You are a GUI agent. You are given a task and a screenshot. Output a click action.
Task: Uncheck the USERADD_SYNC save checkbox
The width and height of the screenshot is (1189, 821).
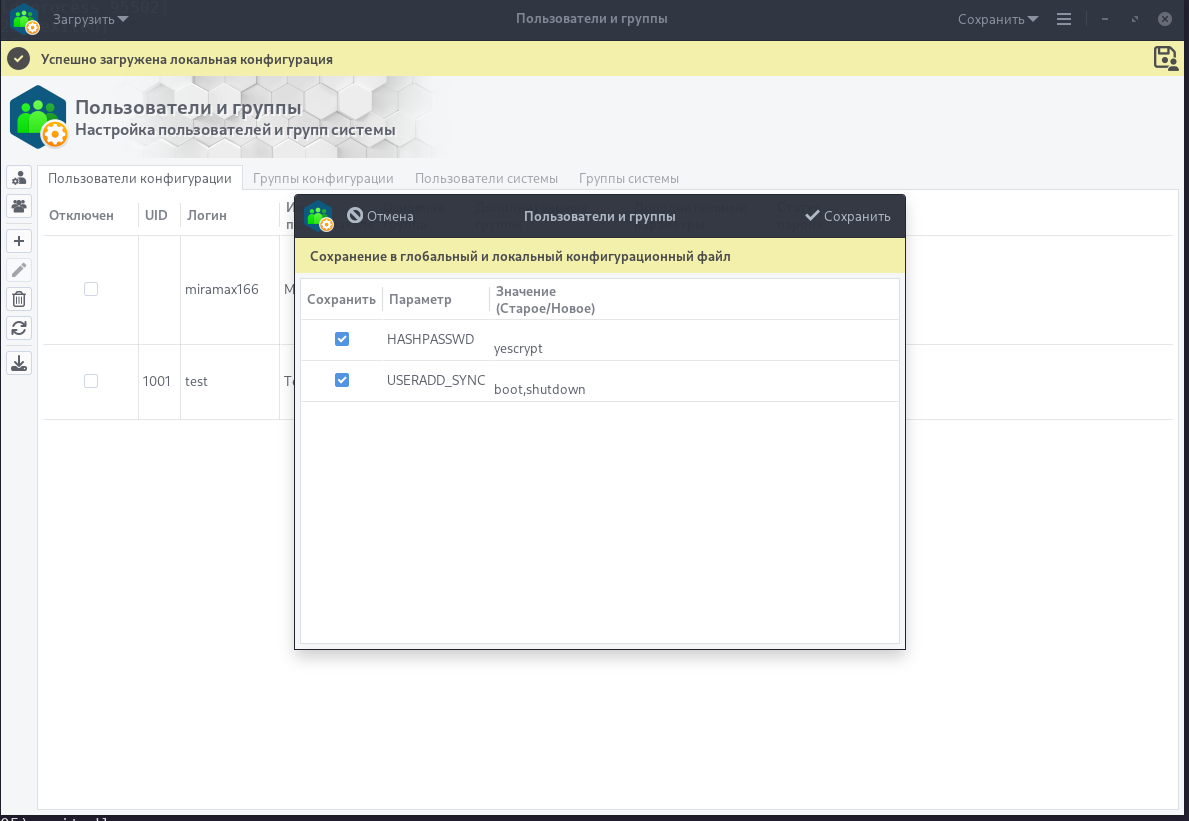click(x=342, y=380)
